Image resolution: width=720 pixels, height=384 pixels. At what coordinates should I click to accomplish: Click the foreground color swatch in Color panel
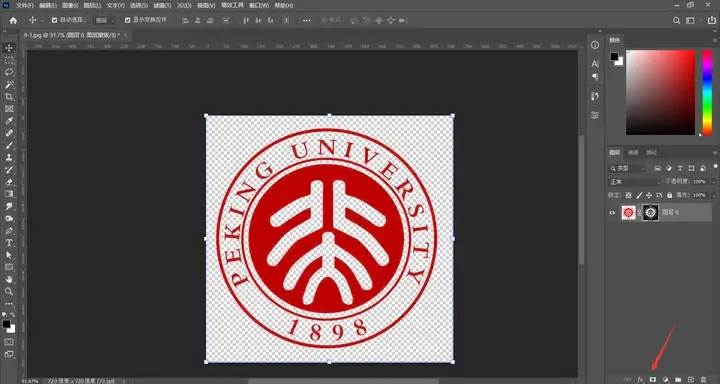pos(614,56)
